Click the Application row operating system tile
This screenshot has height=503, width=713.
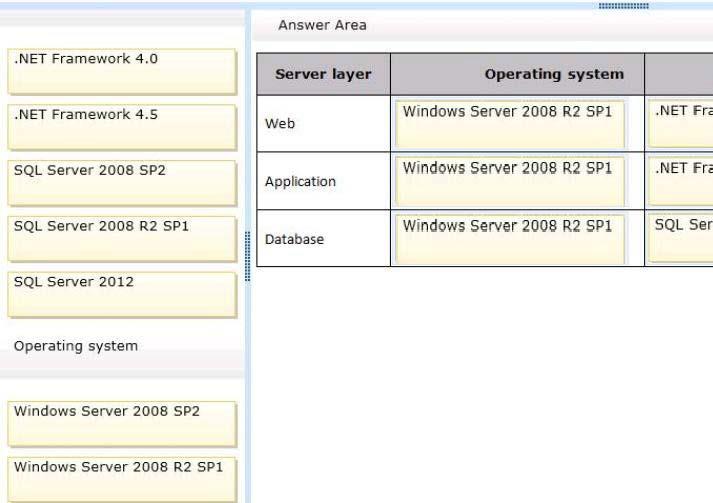[x=510, y=181]
